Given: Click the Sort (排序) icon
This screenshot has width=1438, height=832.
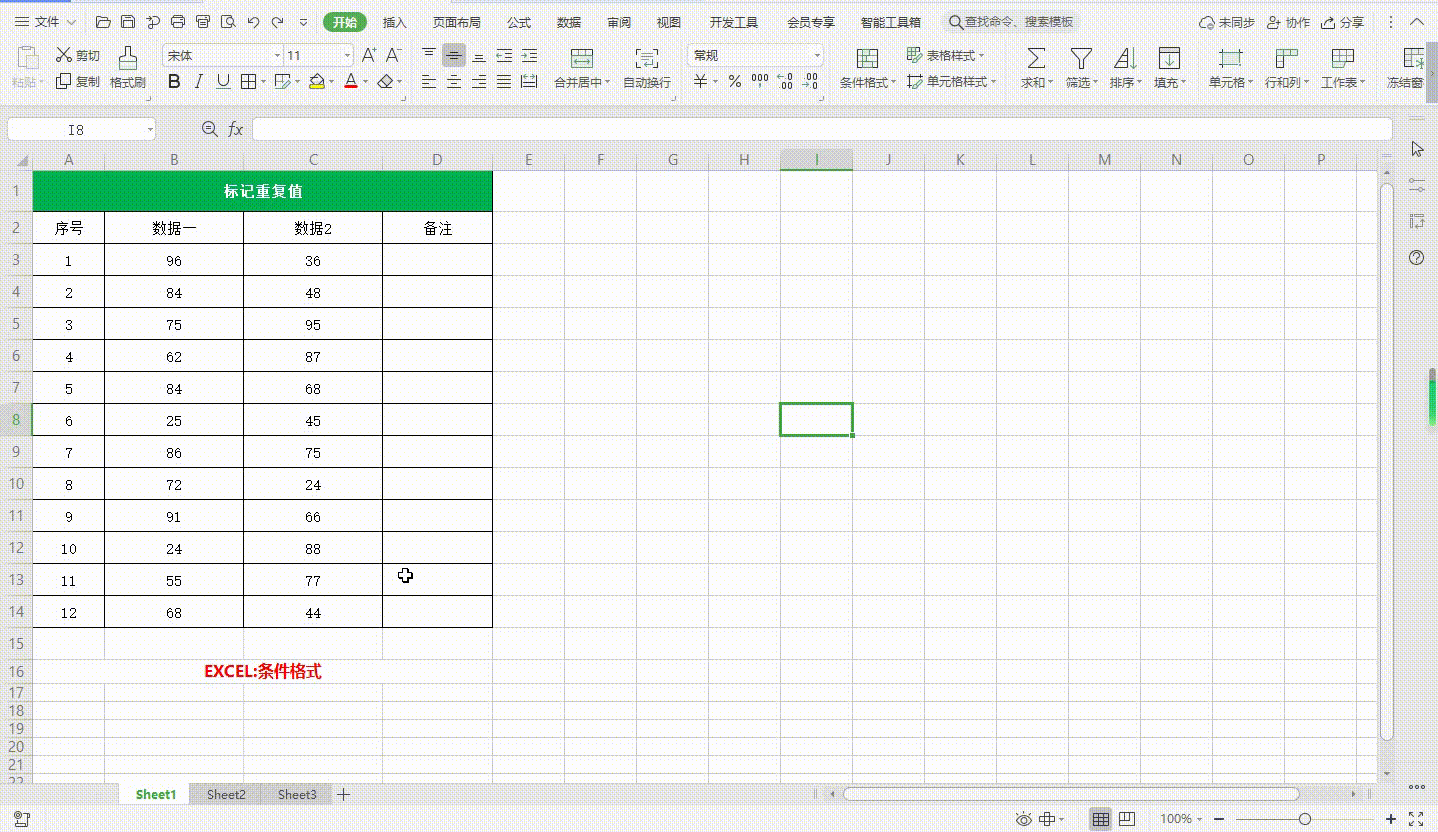Looking at the screenshot, I should tap(1125, 58).
